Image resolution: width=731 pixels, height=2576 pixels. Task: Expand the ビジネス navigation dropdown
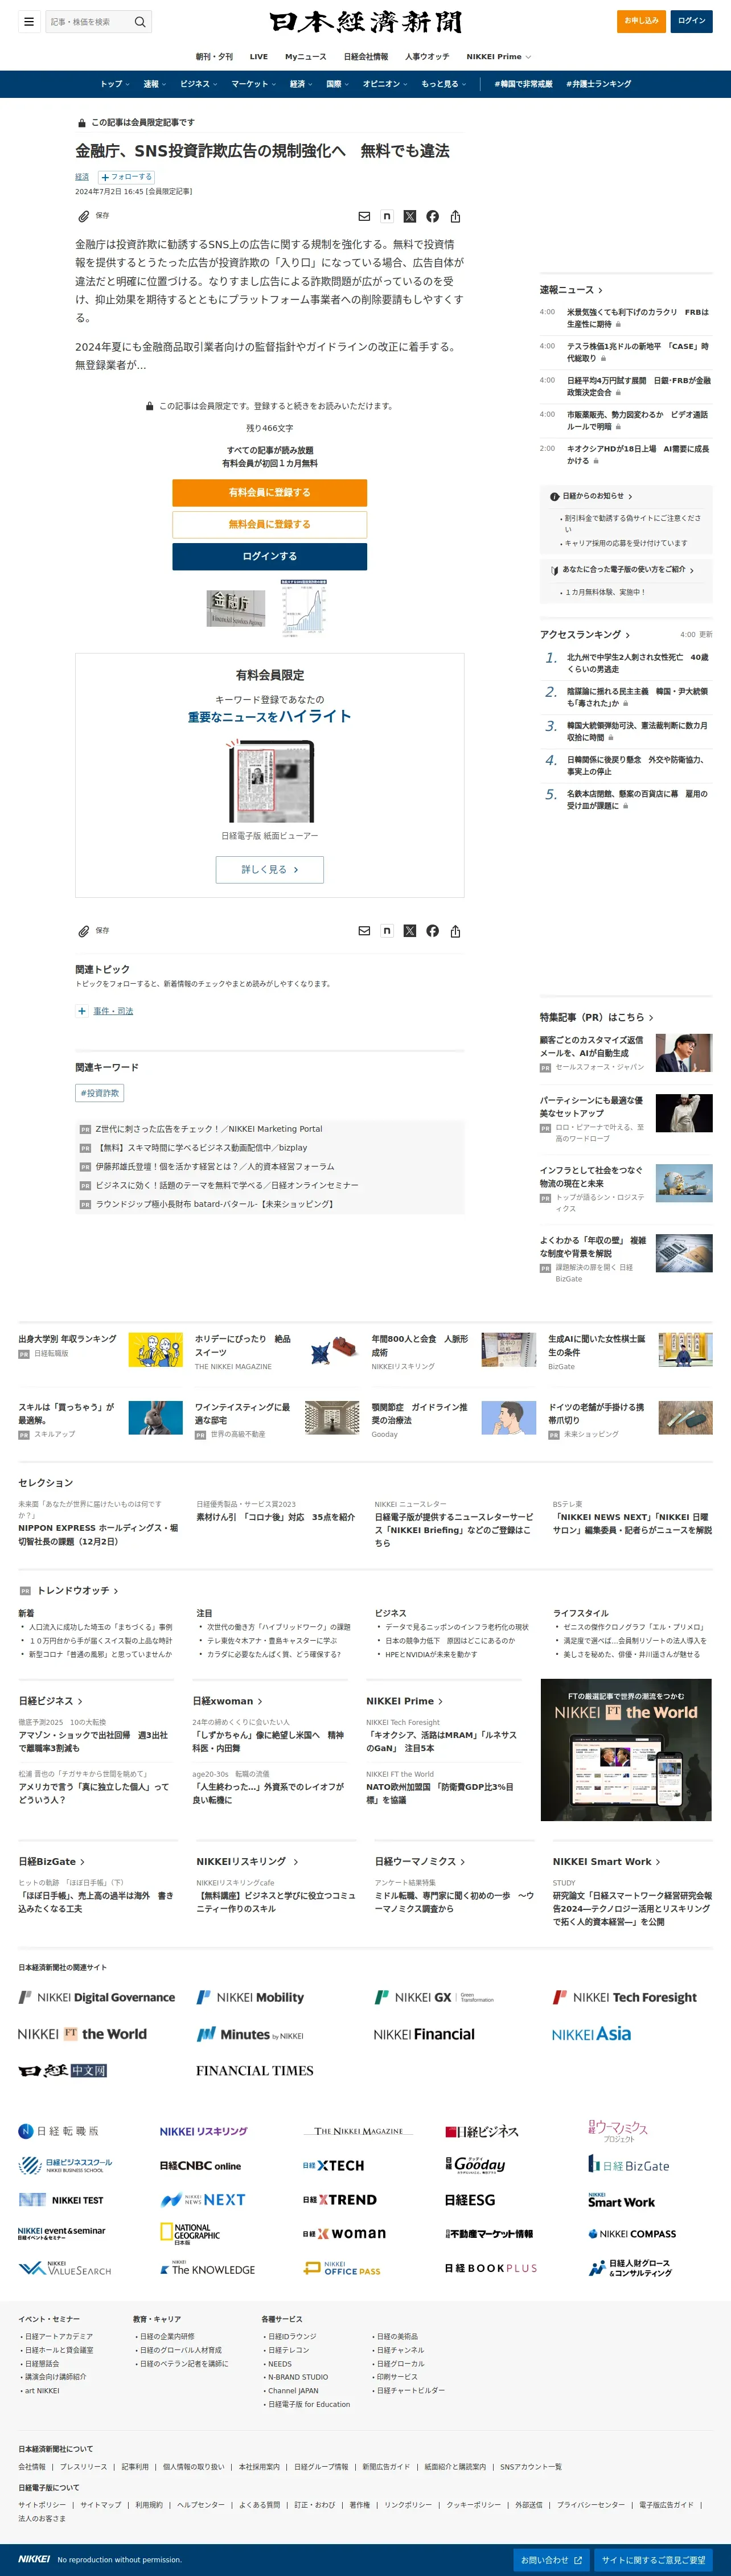(199, 84)
